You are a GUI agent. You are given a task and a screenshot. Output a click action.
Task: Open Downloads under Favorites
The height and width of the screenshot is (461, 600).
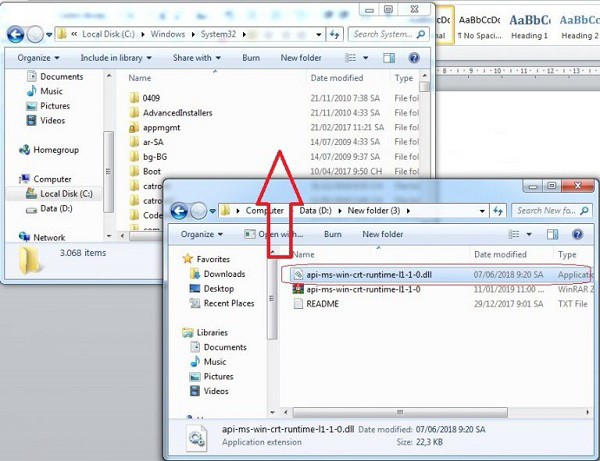click(x=224, y=274)
